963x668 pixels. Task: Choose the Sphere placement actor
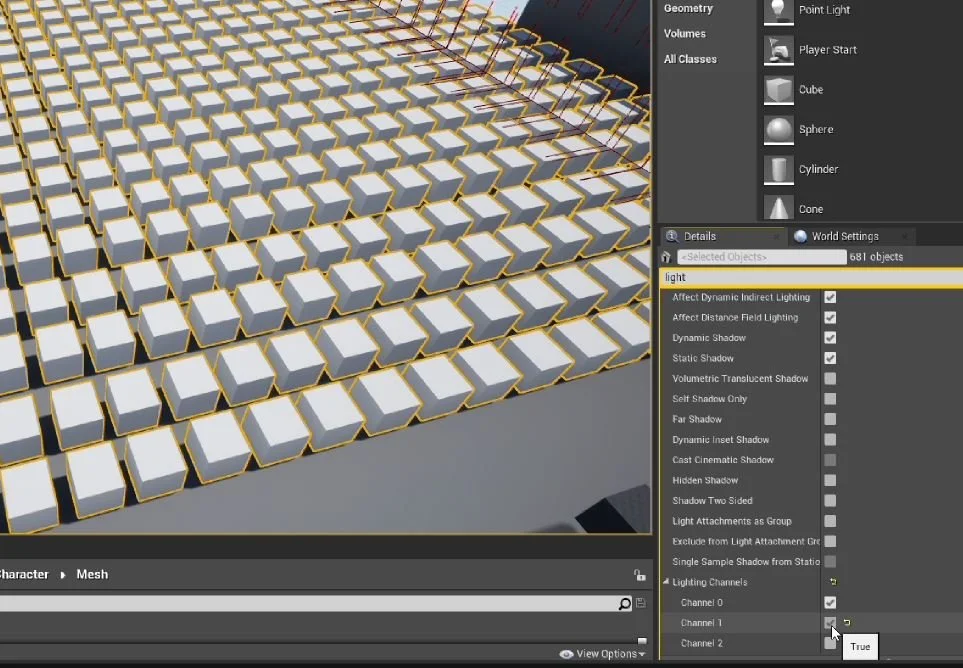pos(818,129)
